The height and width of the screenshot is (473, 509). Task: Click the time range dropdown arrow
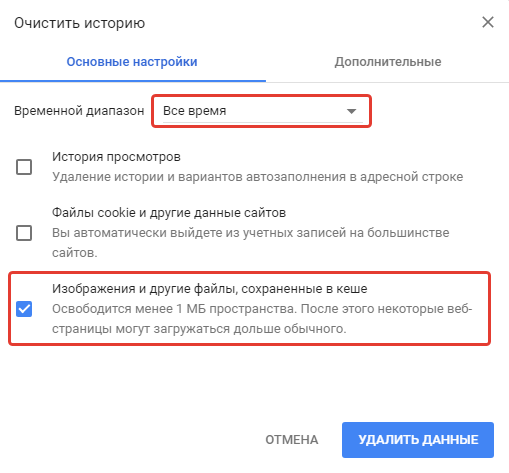(351, 111)
